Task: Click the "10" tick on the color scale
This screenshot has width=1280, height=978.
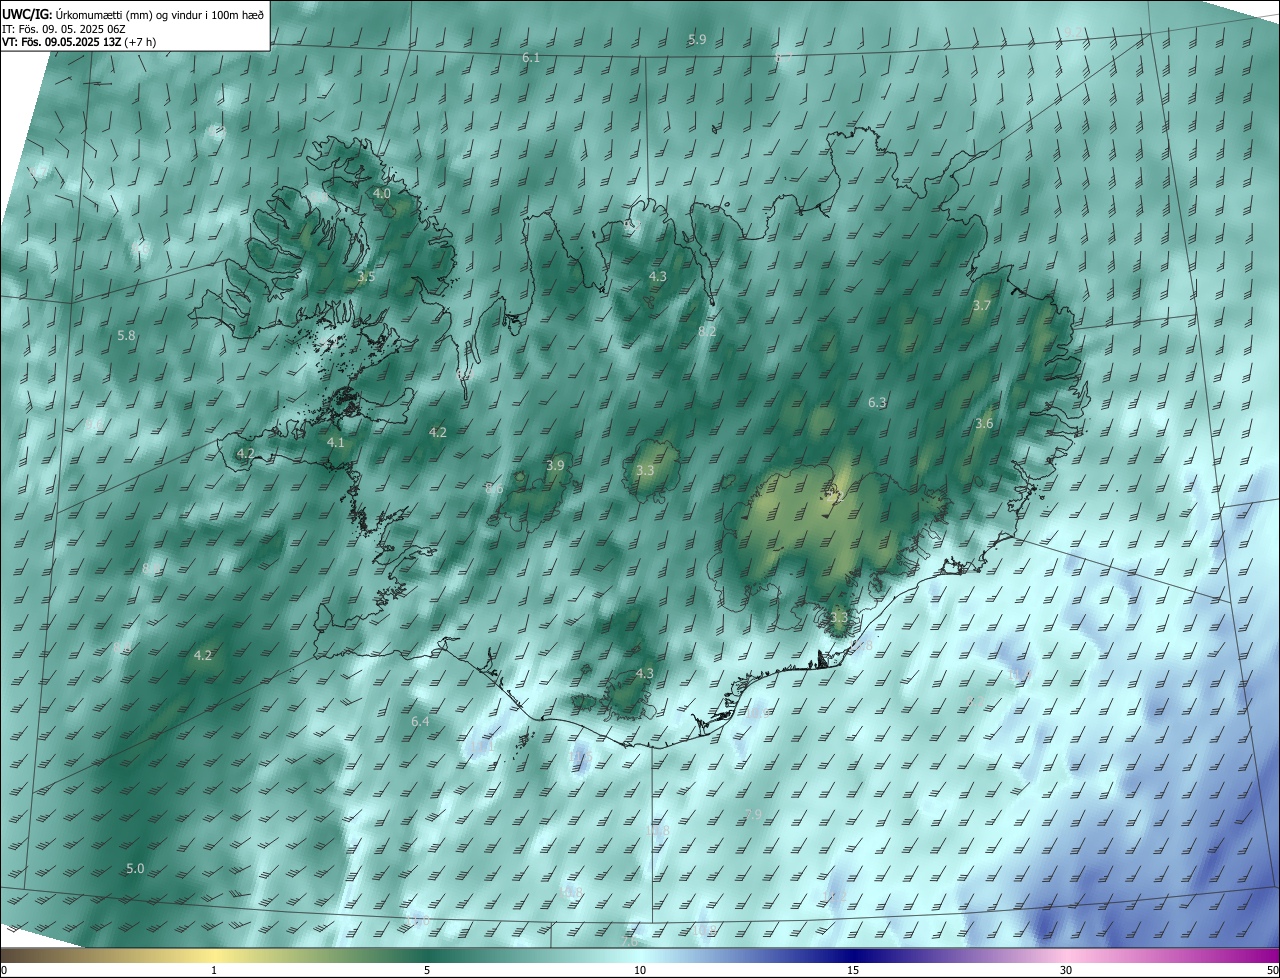Action: [640, 971]
